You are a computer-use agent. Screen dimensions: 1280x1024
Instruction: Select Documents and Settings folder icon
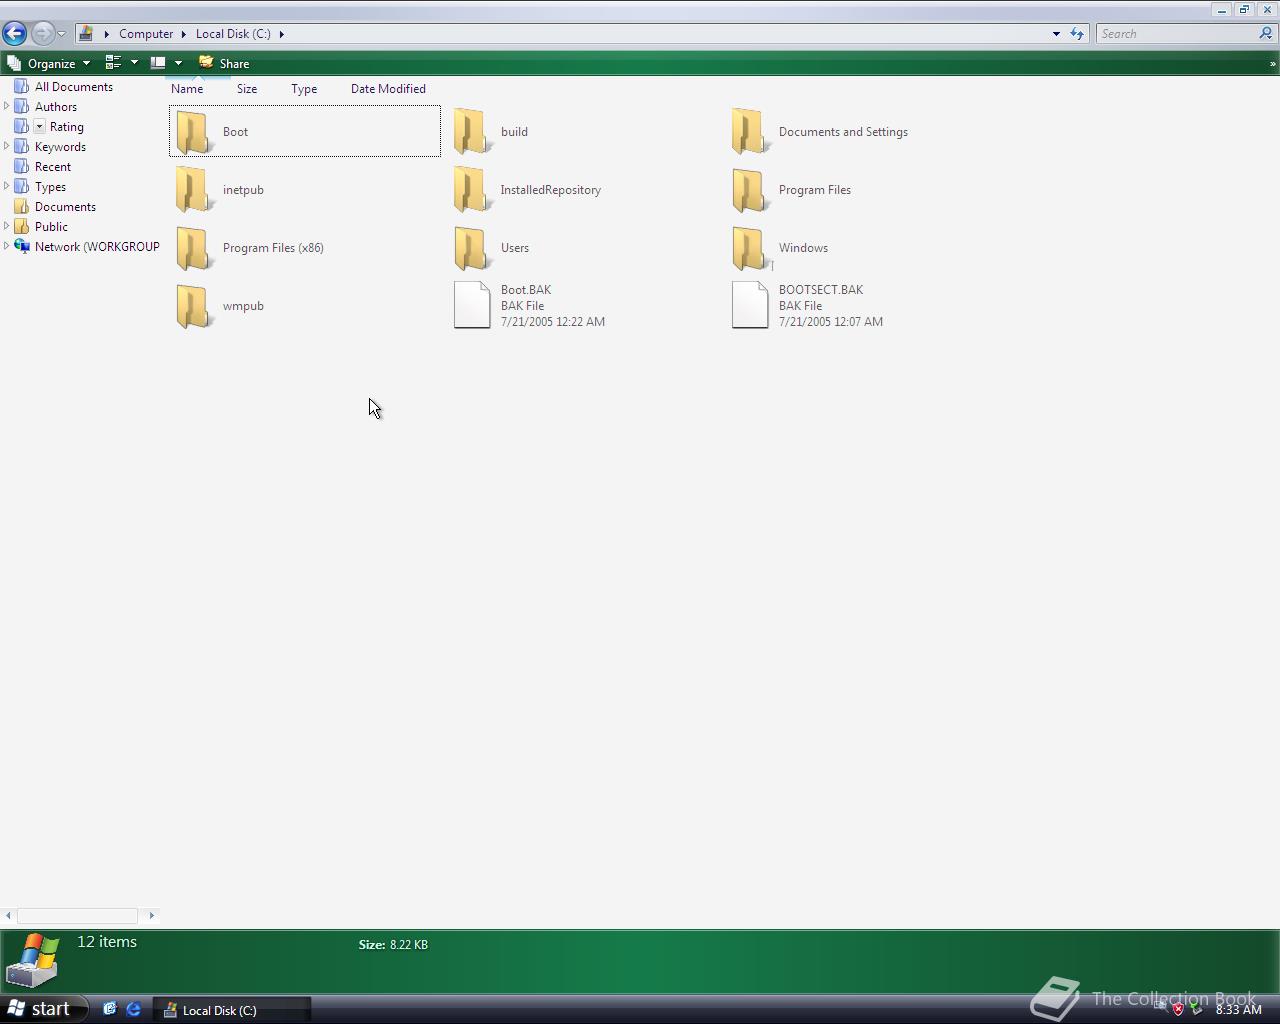(x=749, y=132)
